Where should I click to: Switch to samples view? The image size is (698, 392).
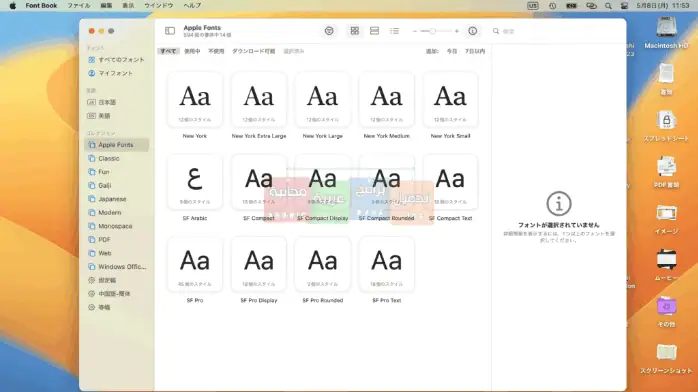point(374,31)
